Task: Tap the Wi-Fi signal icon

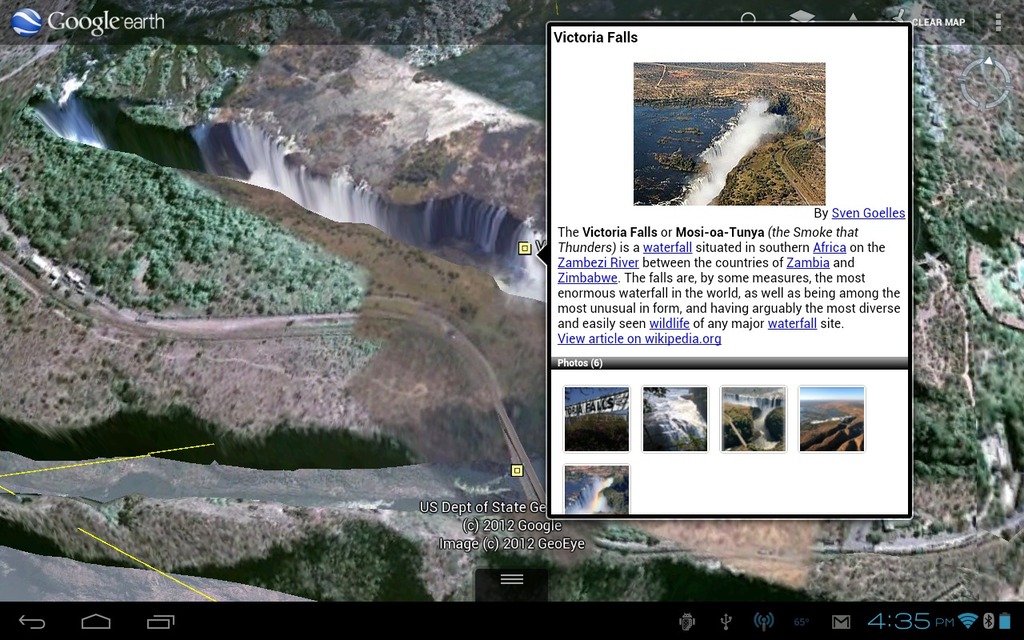Action: [968, 620]
